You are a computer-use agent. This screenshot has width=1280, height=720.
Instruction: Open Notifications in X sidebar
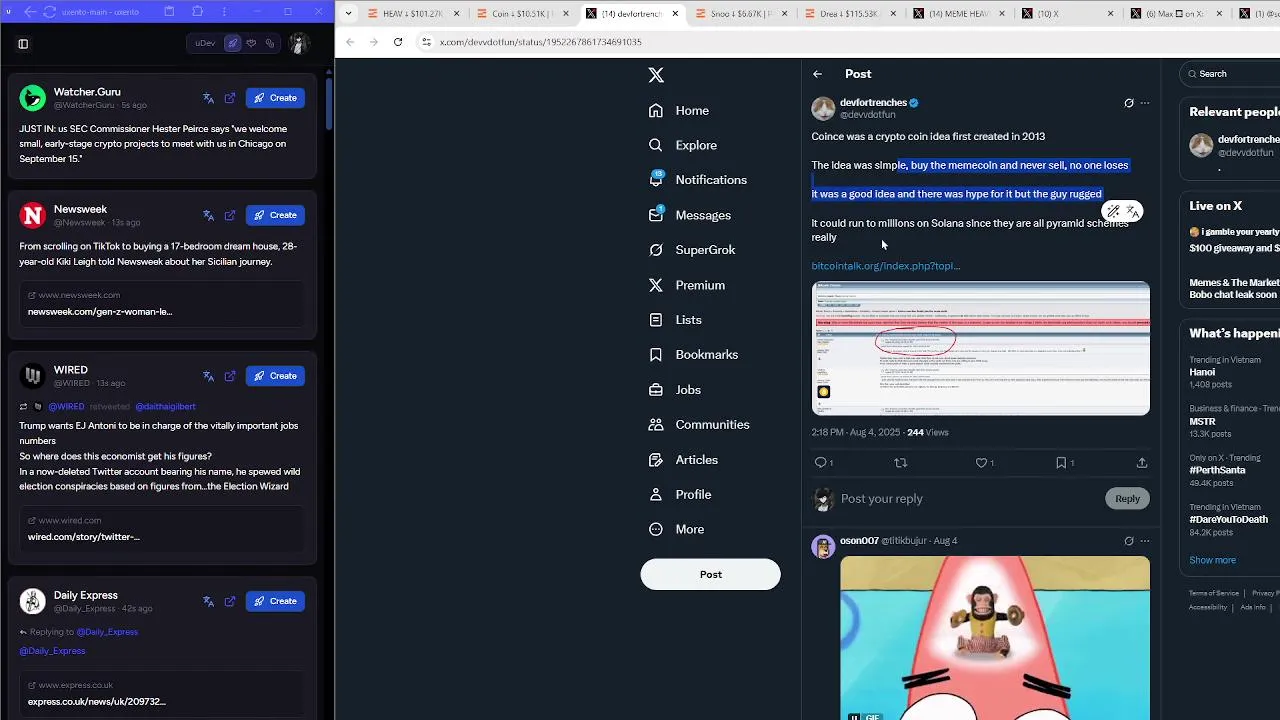point(699,180)
